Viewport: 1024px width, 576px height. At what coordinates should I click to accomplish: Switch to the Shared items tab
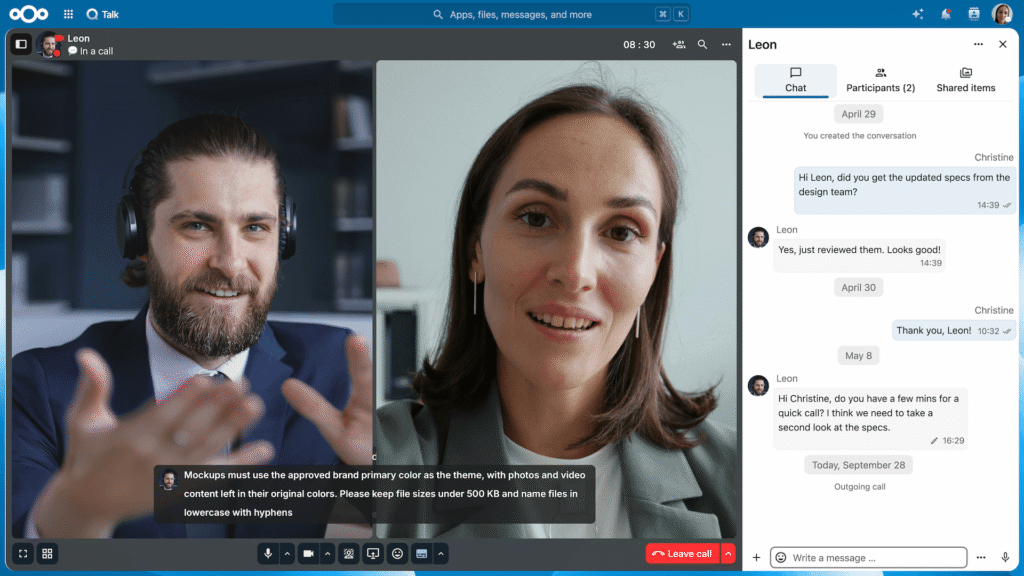(x=966, y=80)
